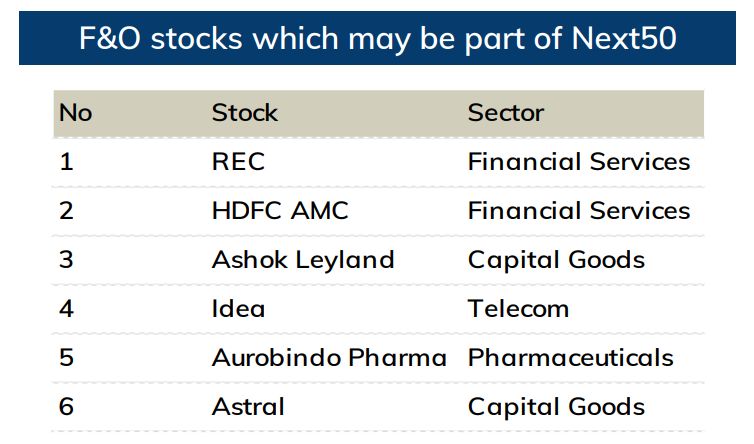This screenshot has width=754, height=444.
Task: Select the Pharmaceuticals sector cell
Action: pos(571,358)
